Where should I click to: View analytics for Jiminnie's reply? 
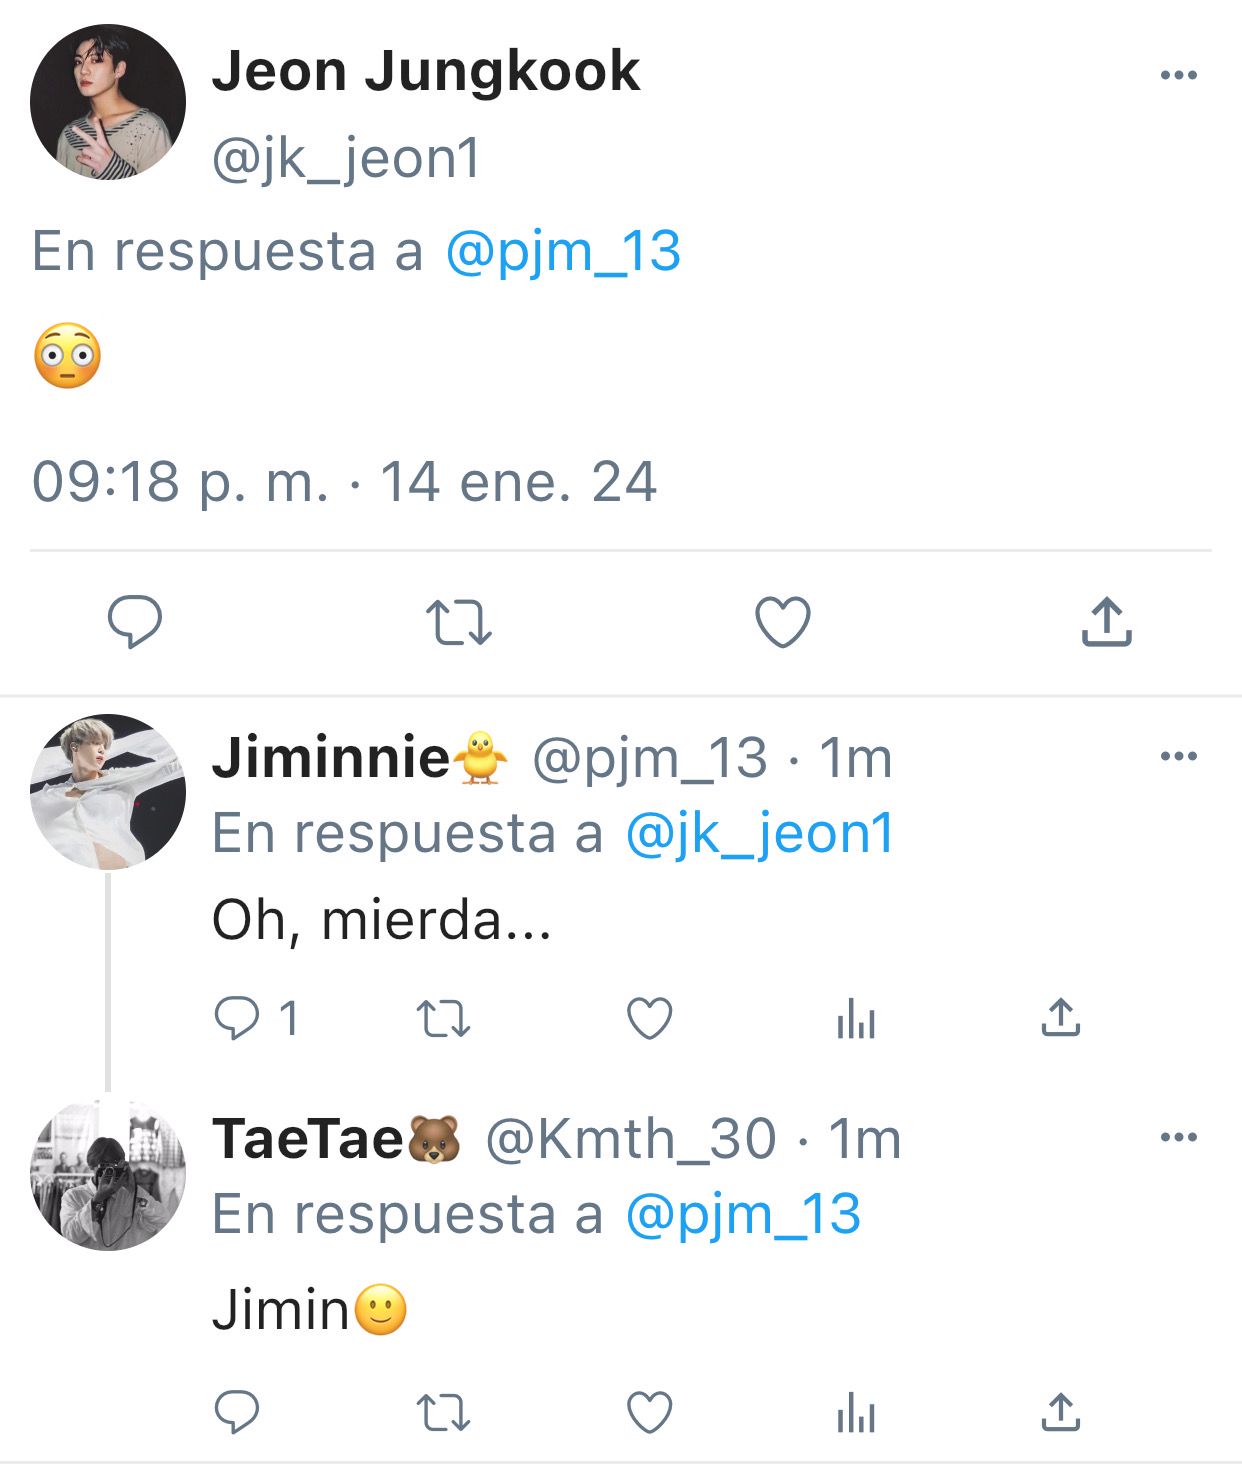coord(856,1019)
